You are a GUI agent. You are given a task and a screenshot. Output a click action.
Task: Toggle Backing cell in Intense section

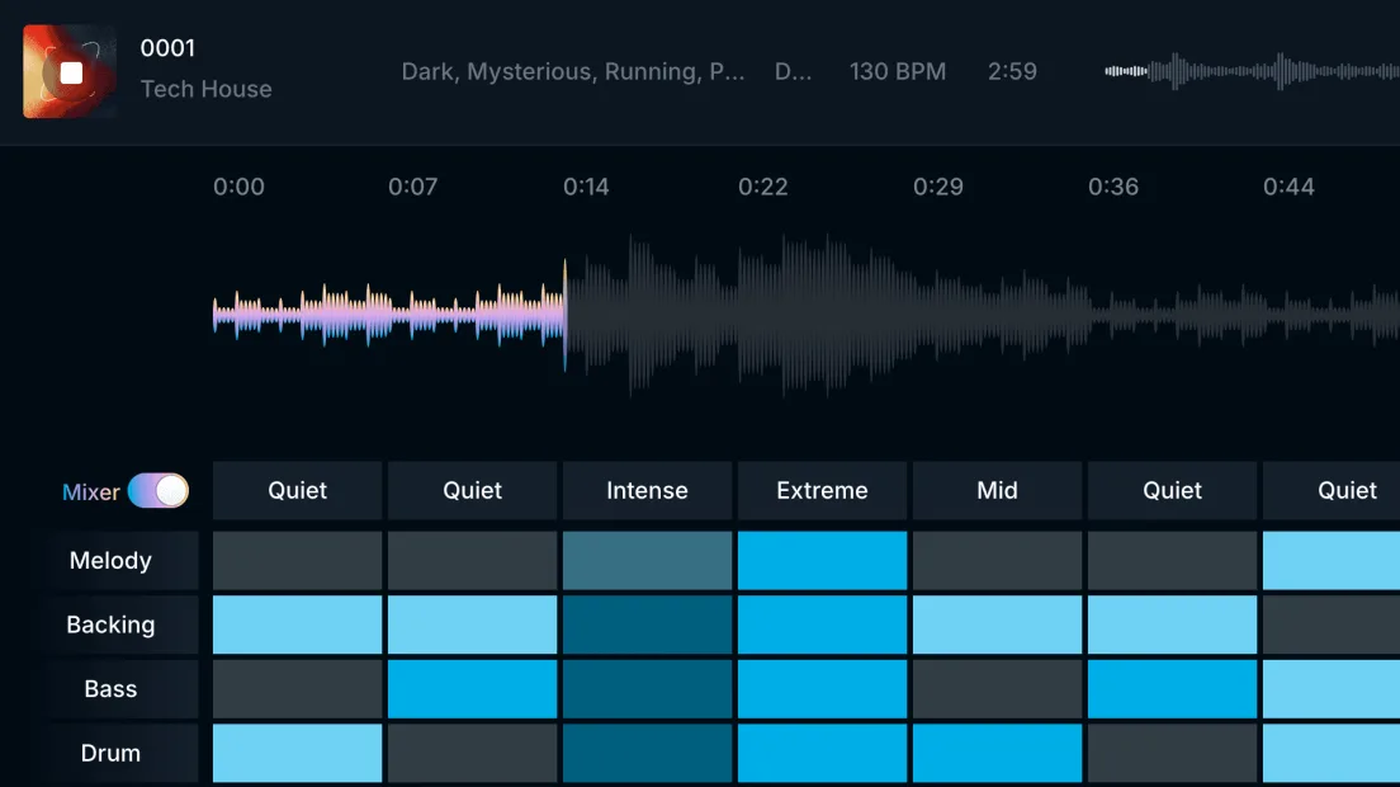click(x=647, y=625)
